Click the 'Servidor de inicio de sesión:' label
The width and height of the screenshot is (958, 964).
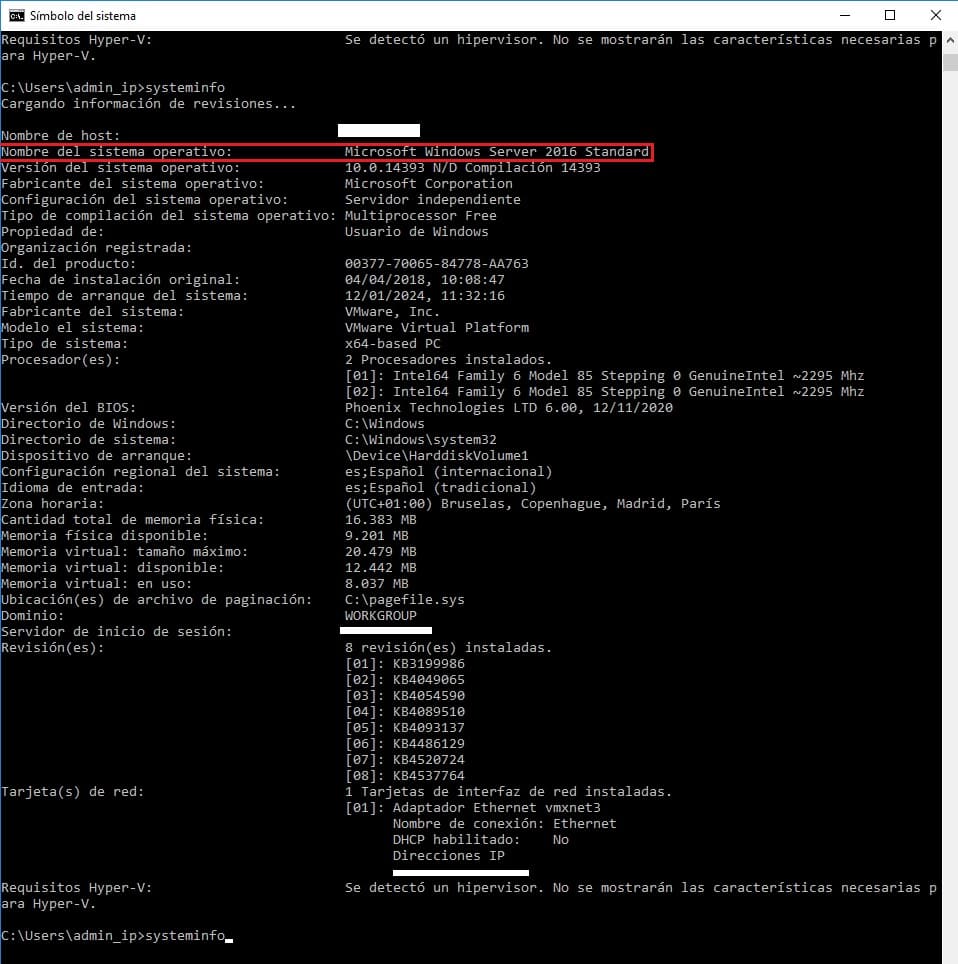pyautogui.click(x=116, y=631)
